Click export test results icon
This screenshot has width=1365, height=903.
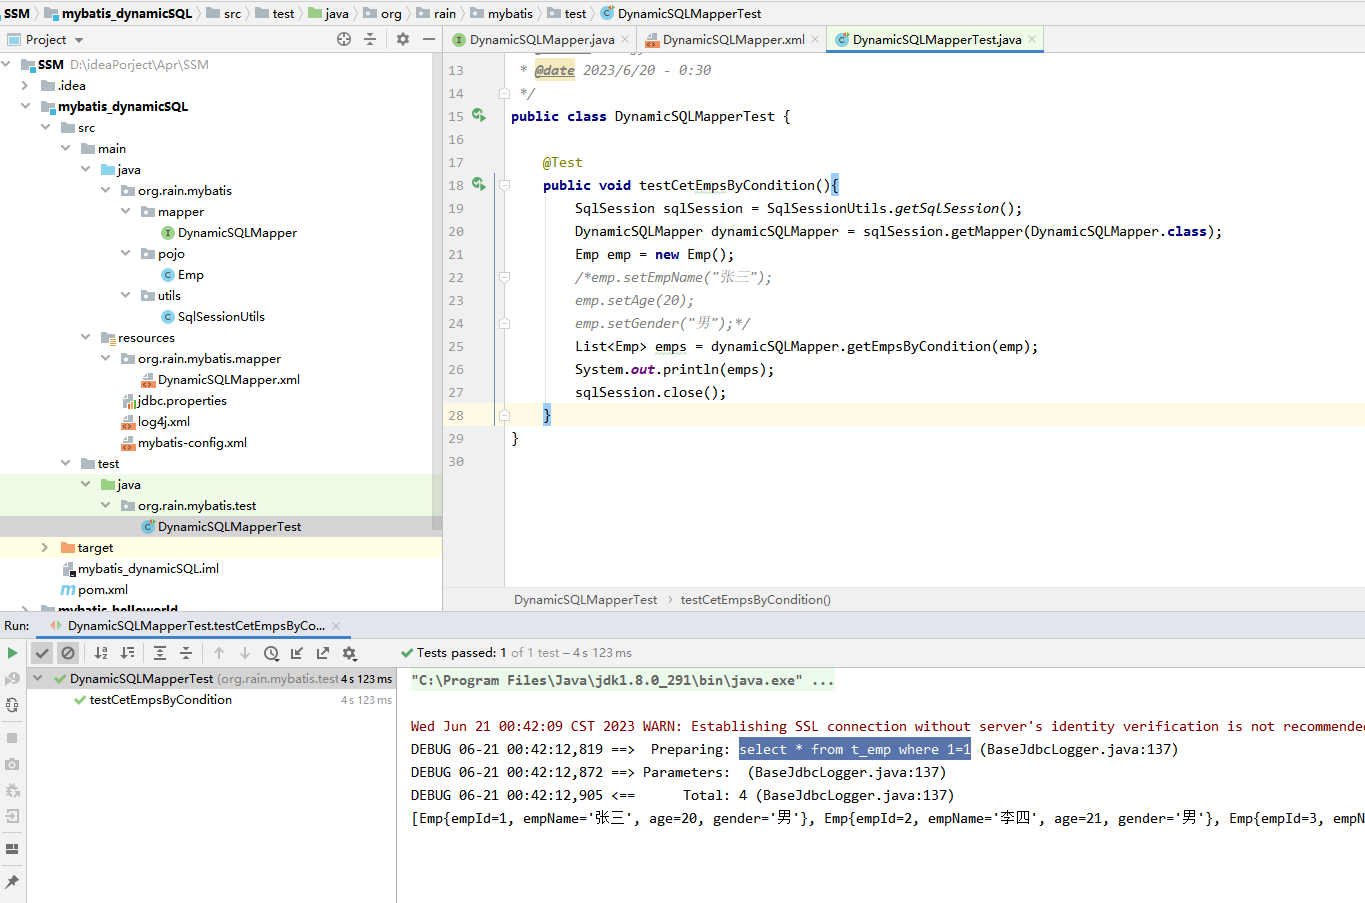coord(323,653)
